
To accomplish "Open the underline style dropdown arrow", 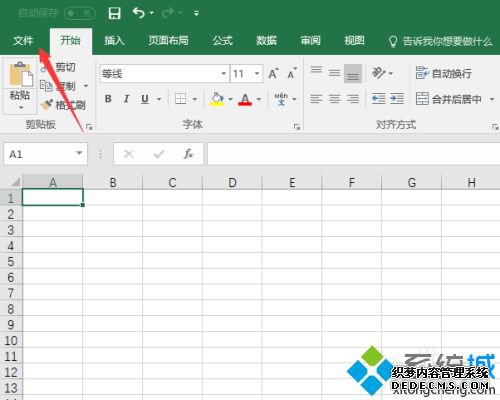I will [x=159, y=99].
